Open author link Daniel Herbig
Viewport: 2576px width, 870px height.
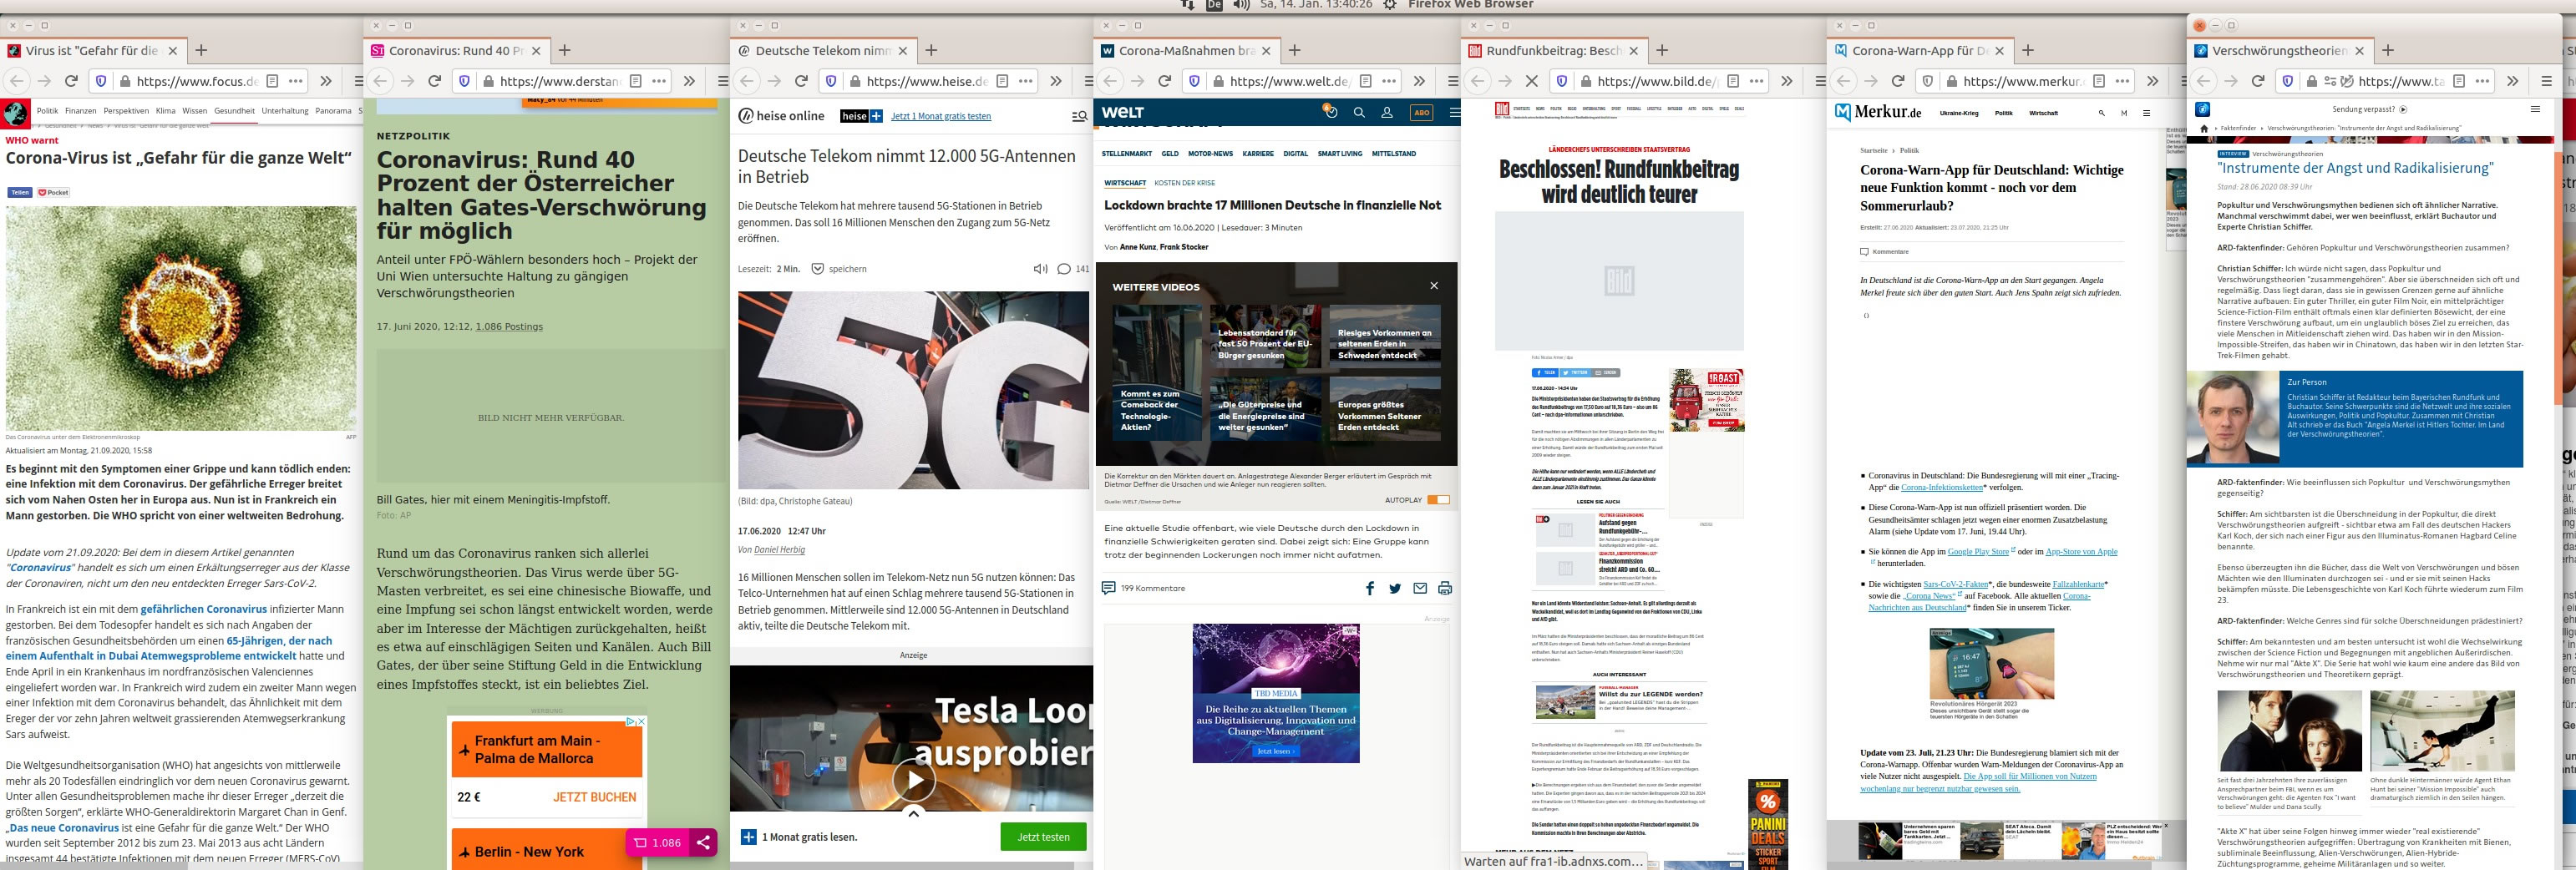pyautogui.click(x=780, y=550)
